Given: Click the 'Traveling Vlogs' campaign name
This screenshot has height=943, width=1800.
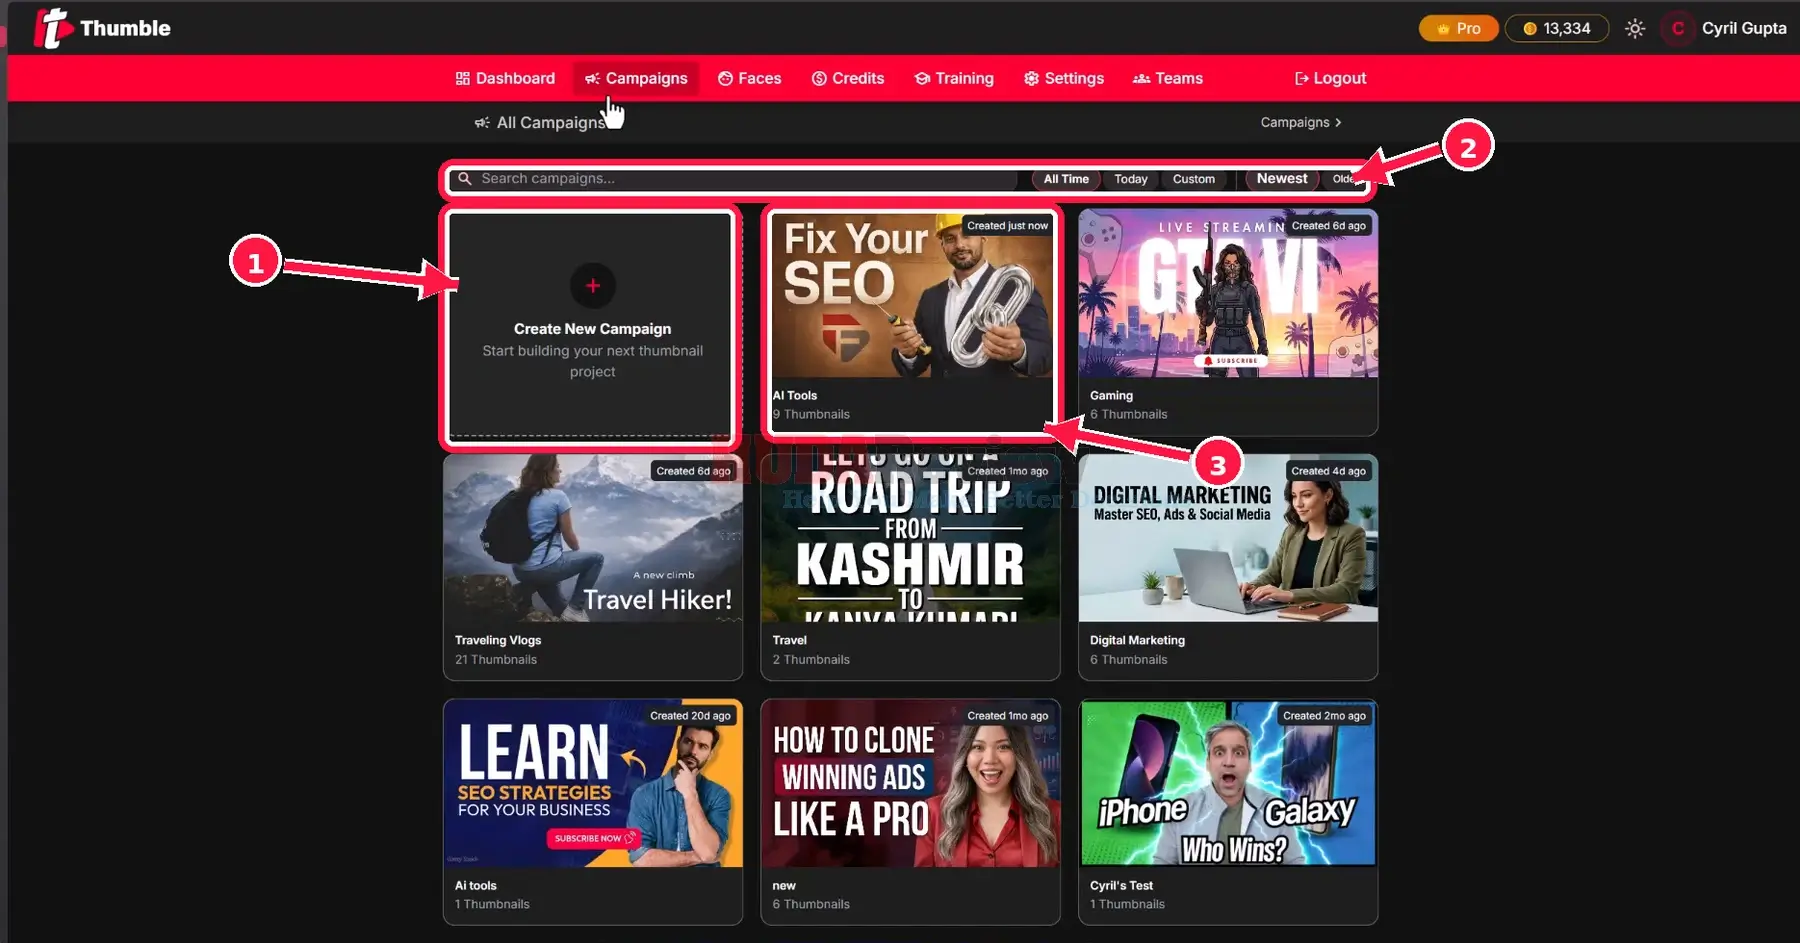Looking at the screenshot, I should tap(498, 641).
